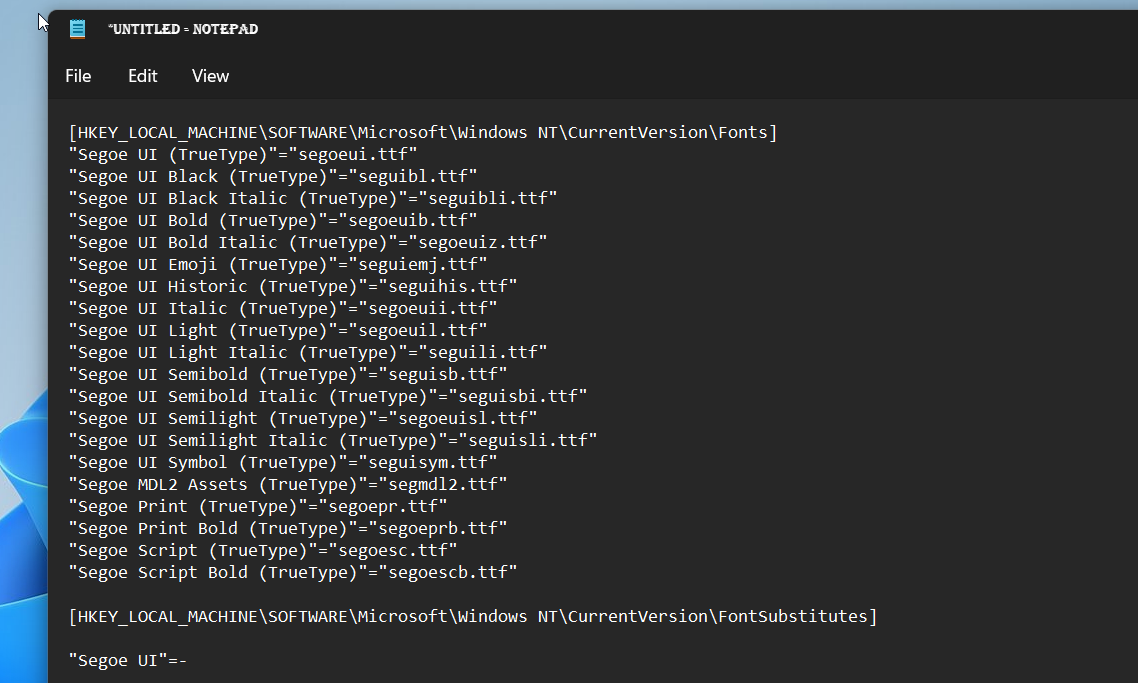1138x683 pixels.
Task: Open the View menu
Action: point(210,76)
